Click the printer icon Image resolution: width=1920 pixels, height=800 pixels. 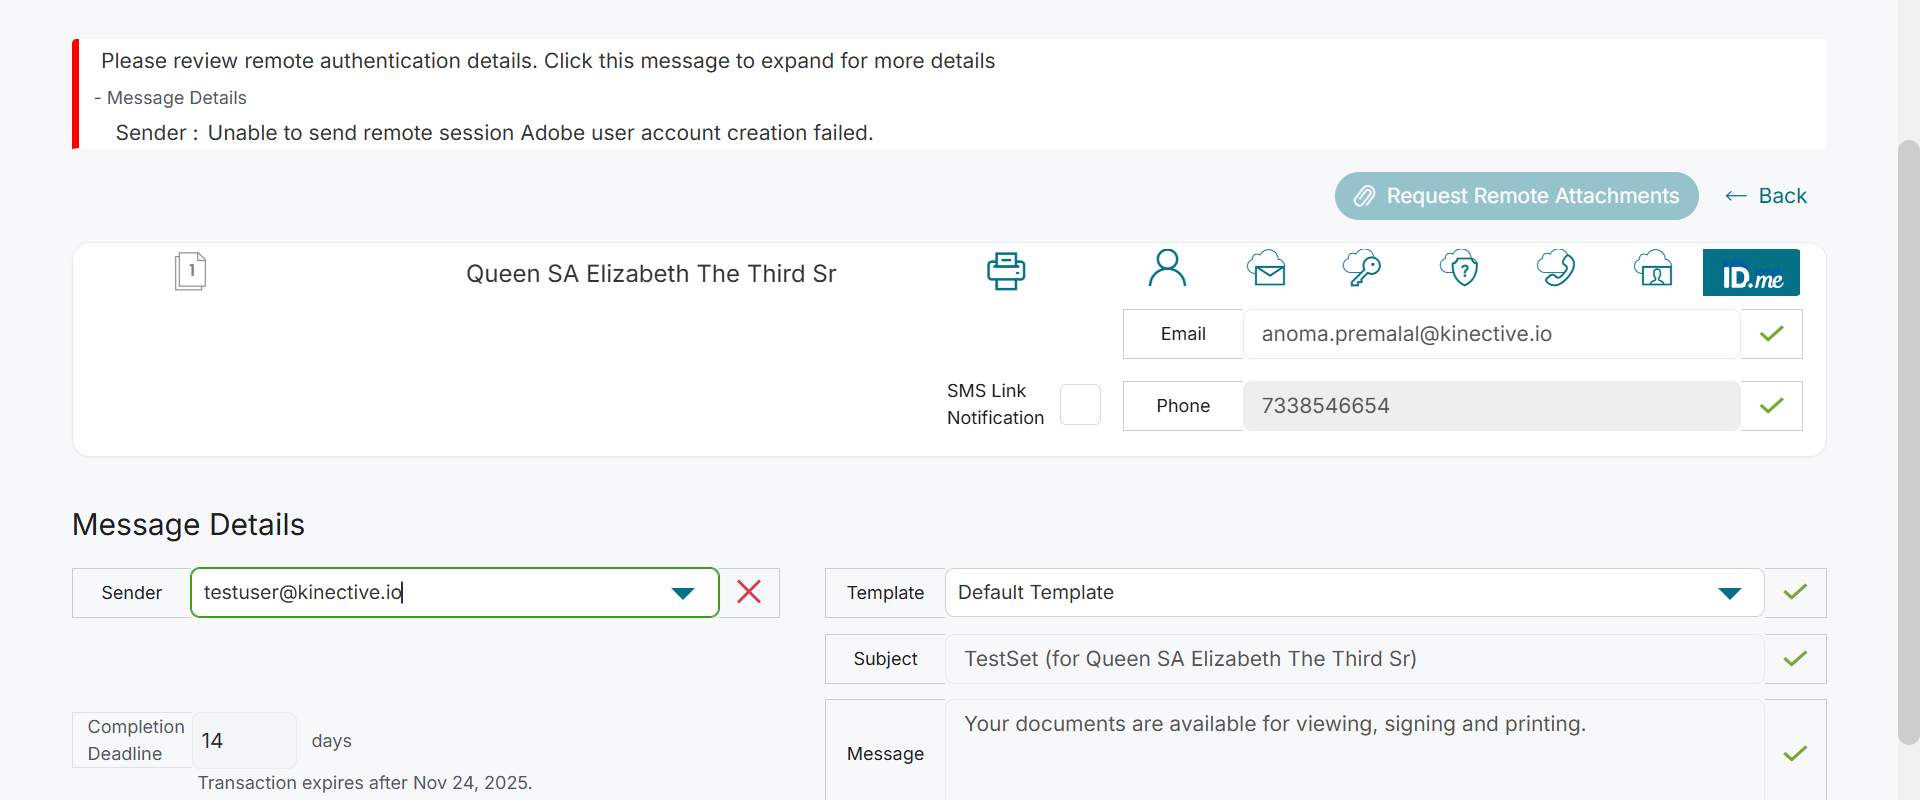click(1006, 271)
